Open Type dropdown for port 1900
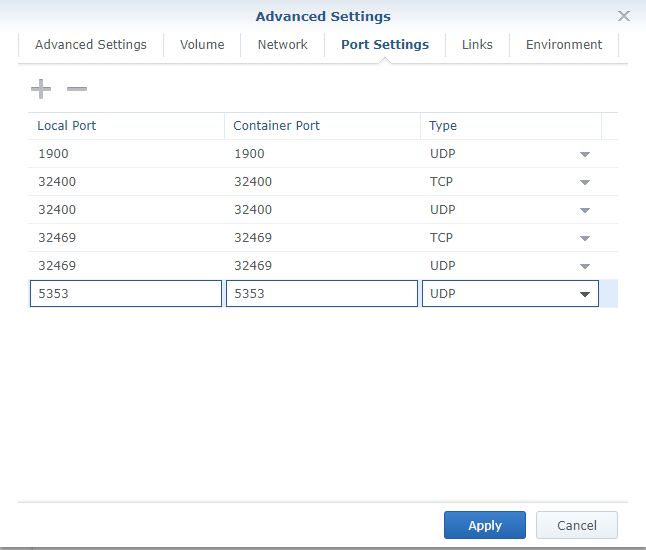Viewport: 646px width, 550px height. point(585,154)
